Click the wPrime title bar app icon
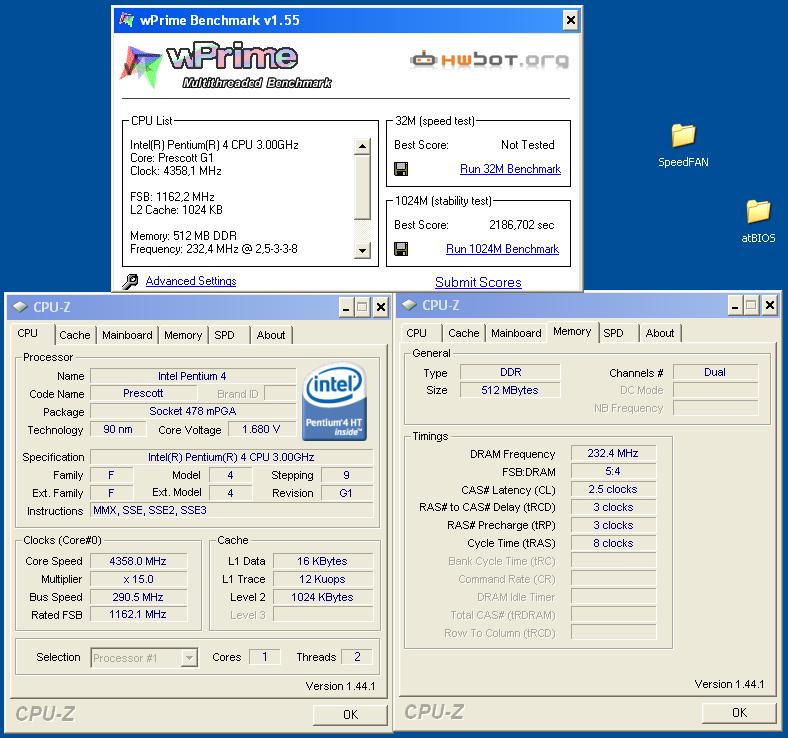This screenshot has height=738, width=788. click(126, 20)
